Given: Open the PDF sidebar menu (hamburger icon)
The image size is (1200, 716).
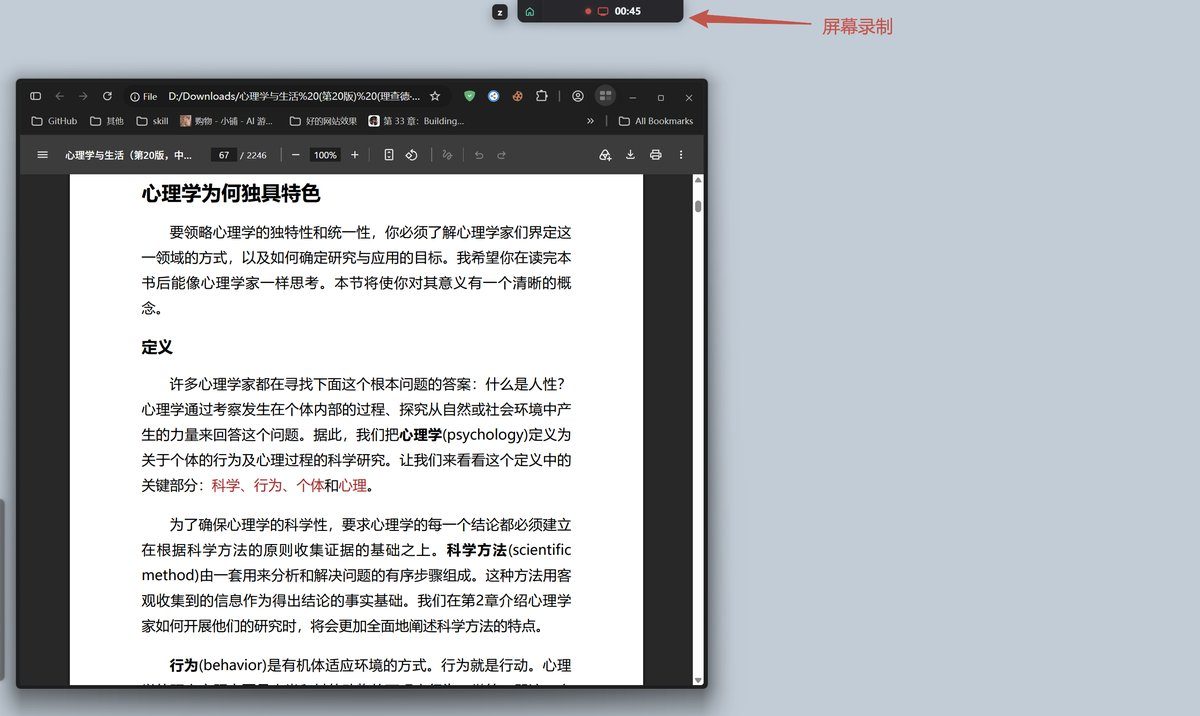Looking at the screenshot, I should [42, 155].
